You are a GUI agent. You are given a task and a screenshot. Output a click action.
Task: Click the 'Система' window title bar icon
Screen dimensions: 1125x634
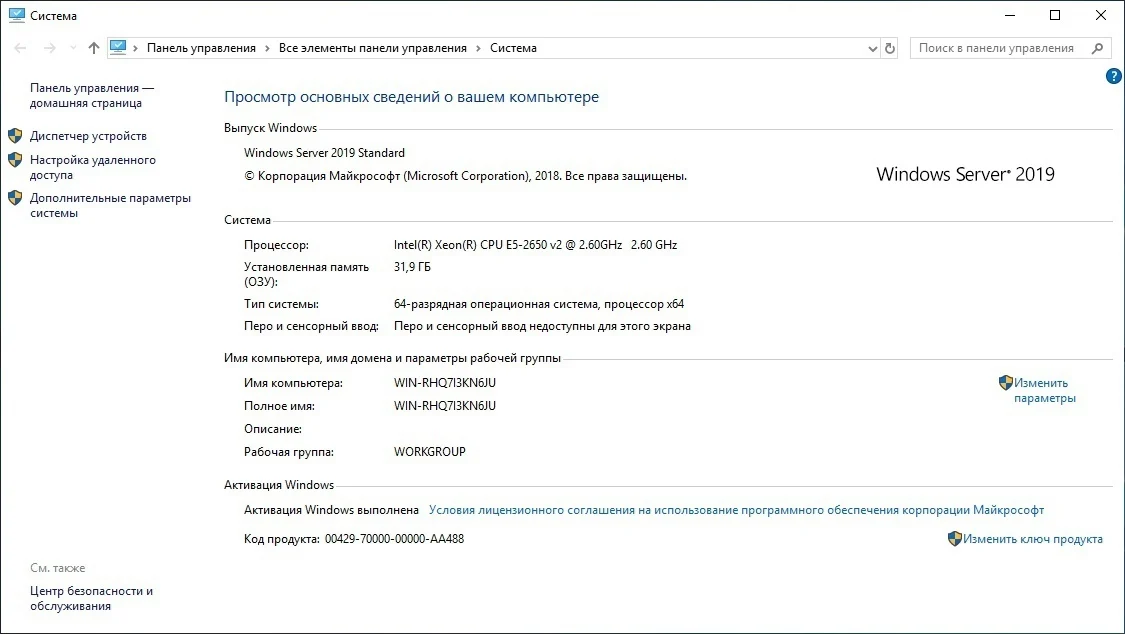17,15
